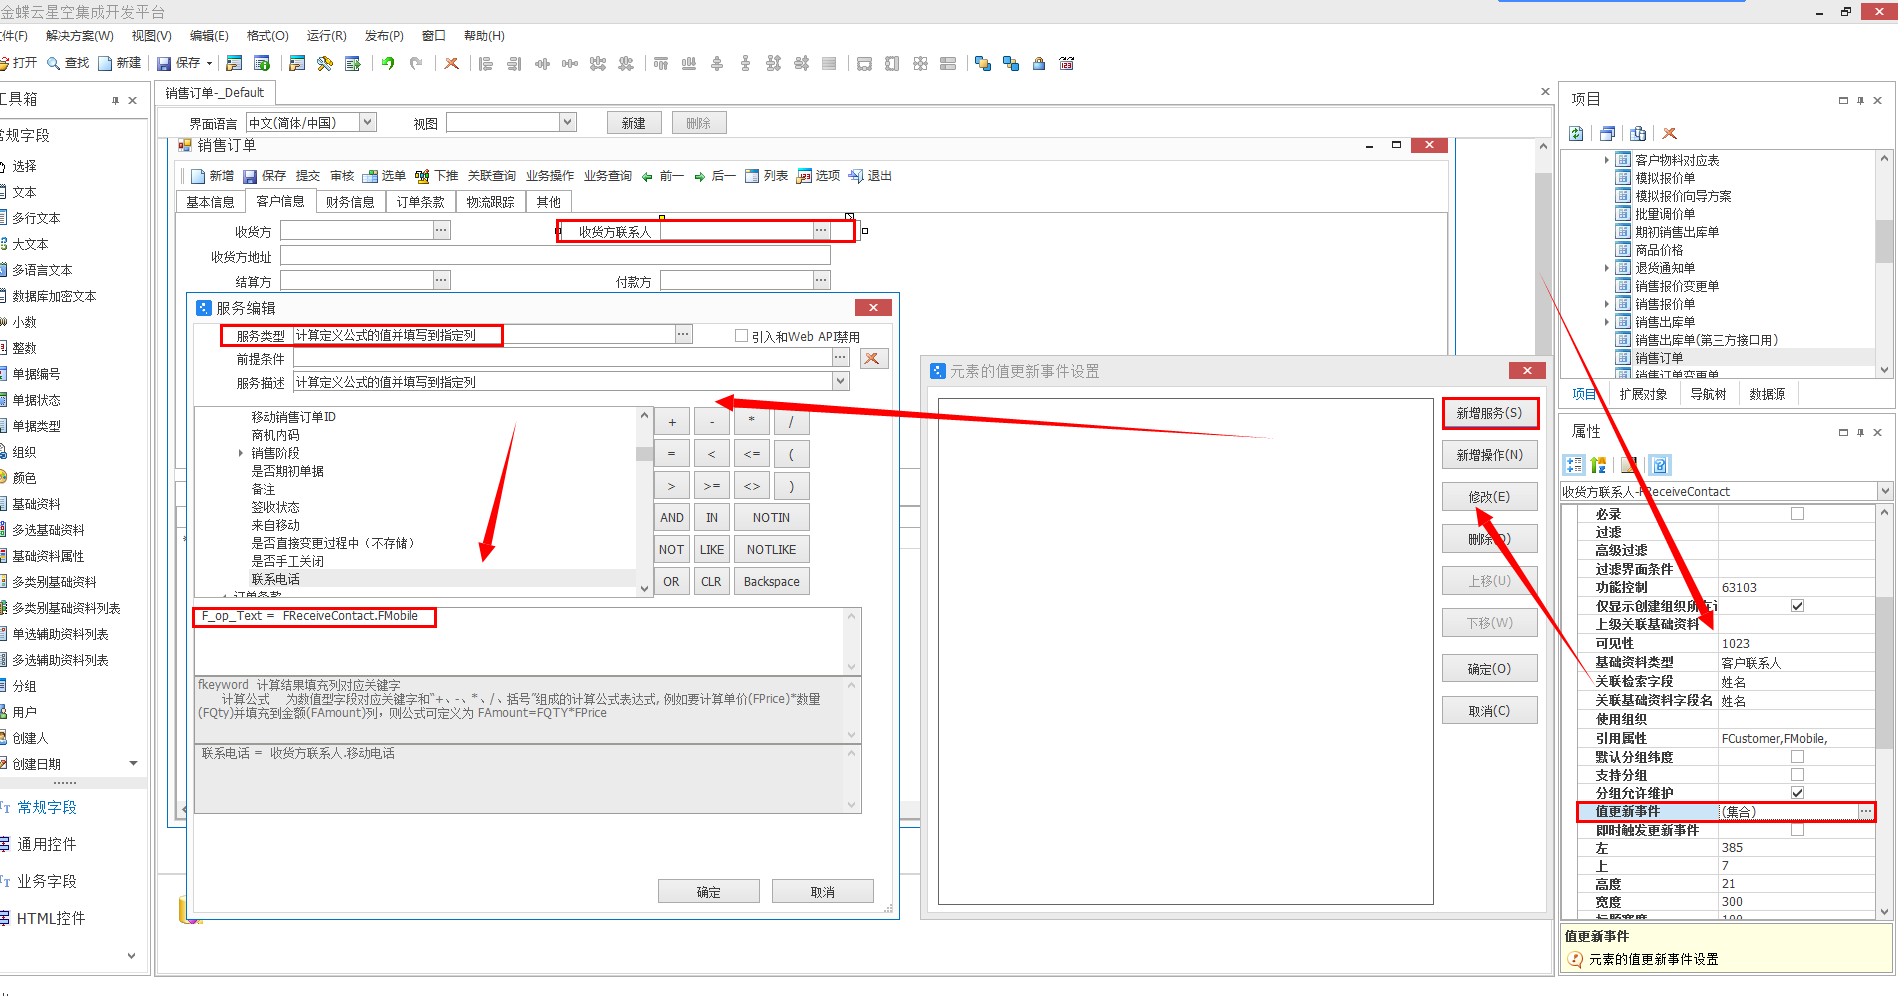This screenshot has width=1898, height=996.
Task: Toggle the 引入和Web API禁用 checkbox
Action: [x=741, y=336]
